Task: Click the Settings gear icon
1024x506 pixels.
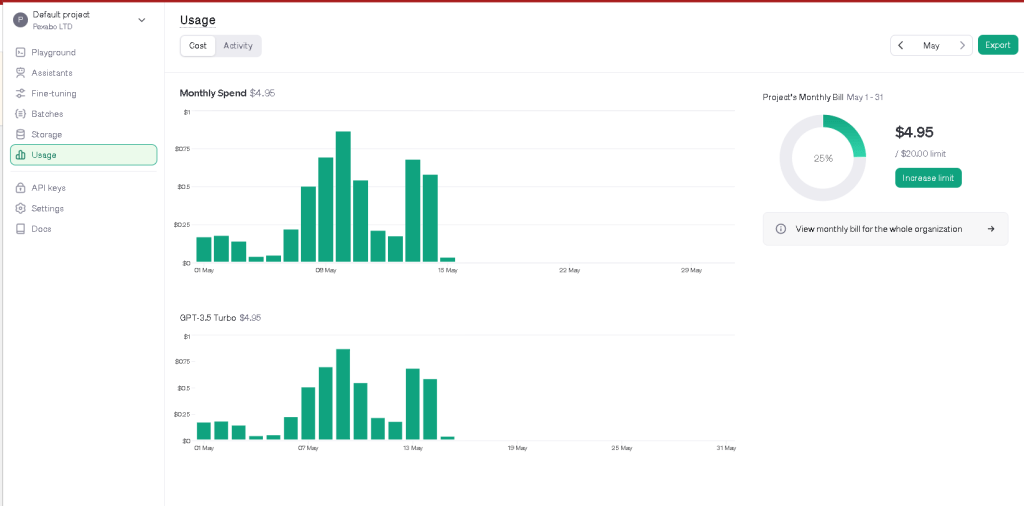Action: [20, 208]
